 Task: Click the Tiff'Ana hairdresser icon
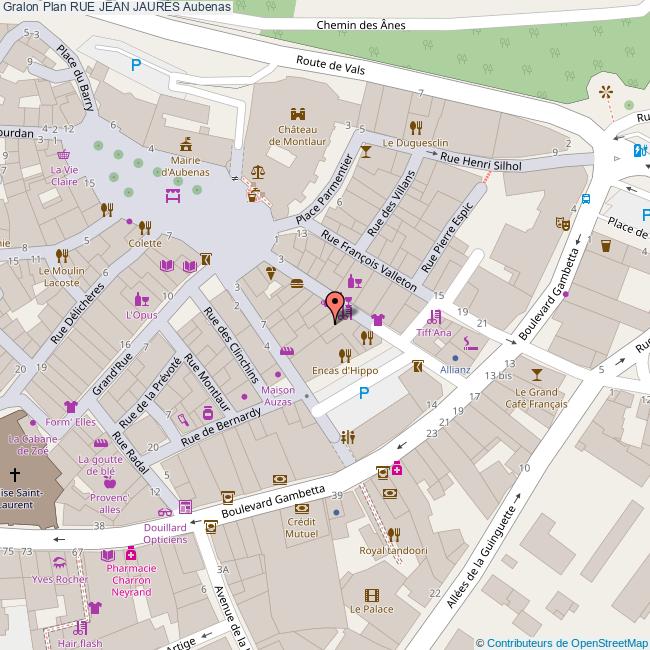[x=434, y=316]
